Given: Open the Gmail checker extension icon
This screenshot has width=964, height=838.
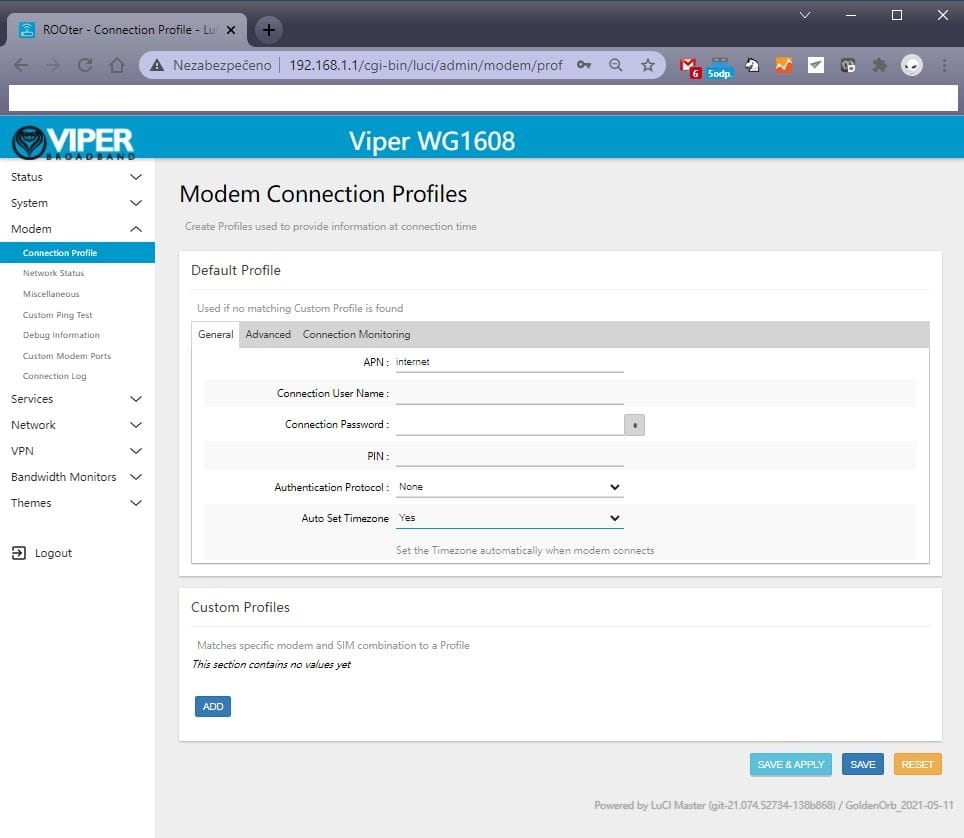Looking at the screenshot, I should (x=690, y=66).
